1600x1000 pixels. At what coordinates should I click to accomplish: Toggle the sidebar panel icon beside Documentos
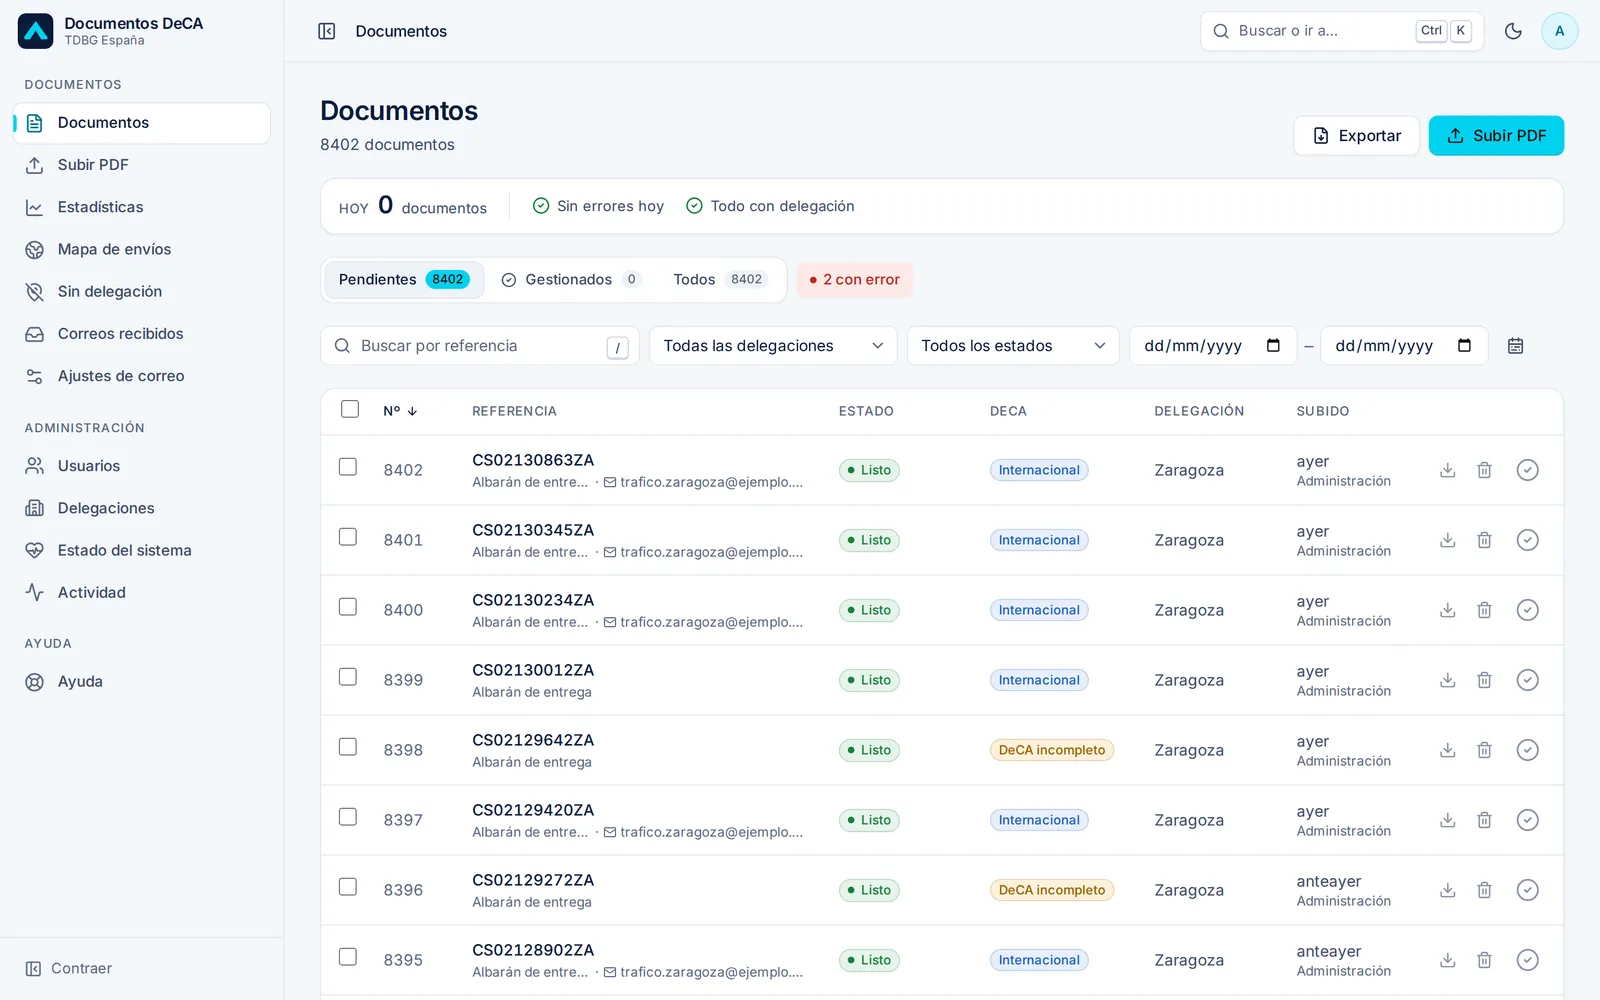(327, 31)
